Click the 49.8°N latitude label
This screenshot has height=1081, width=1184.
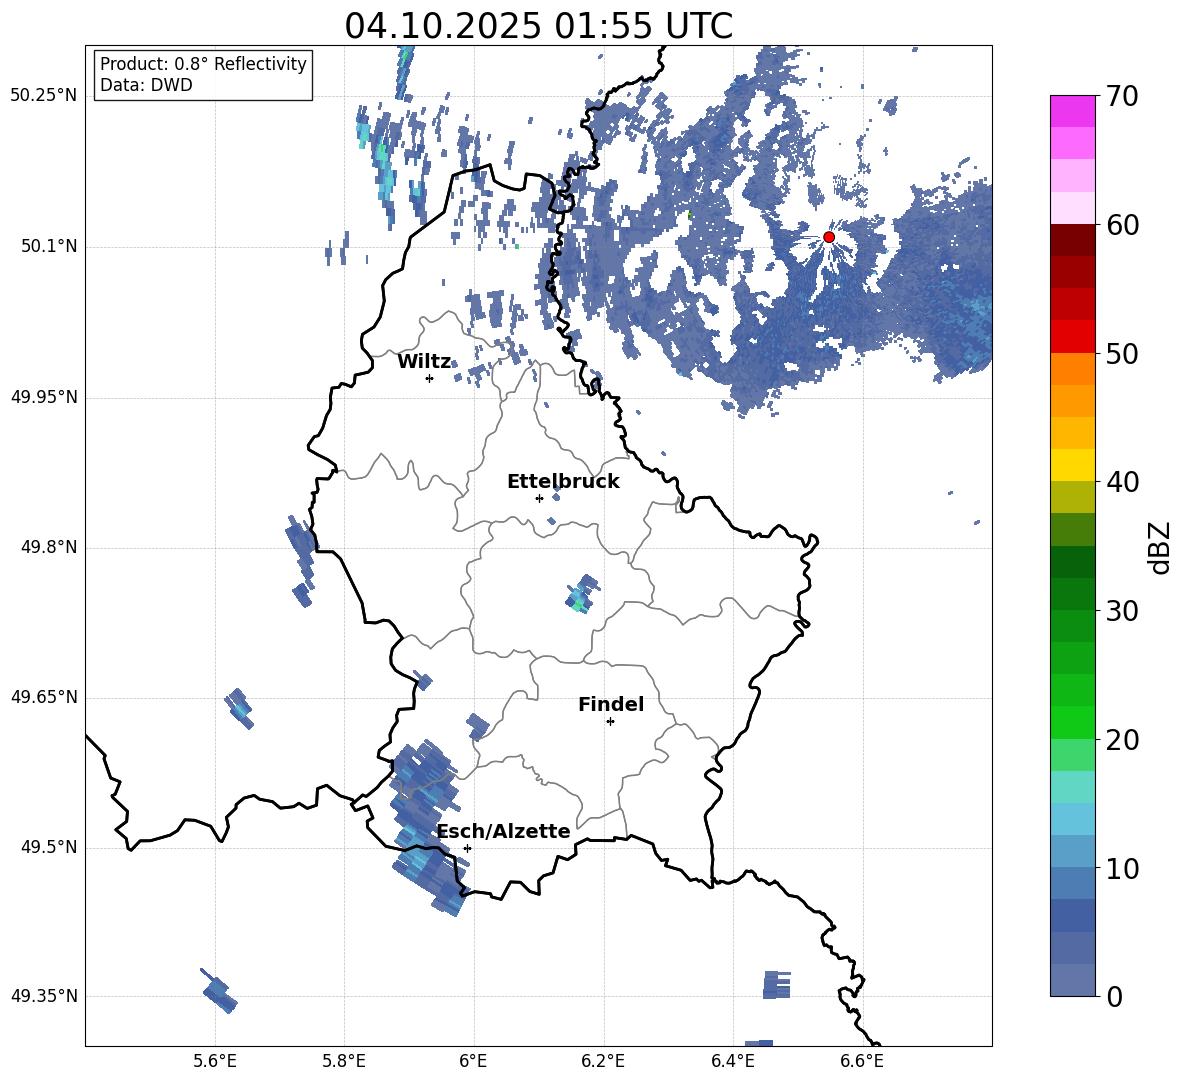click(50, 547)
